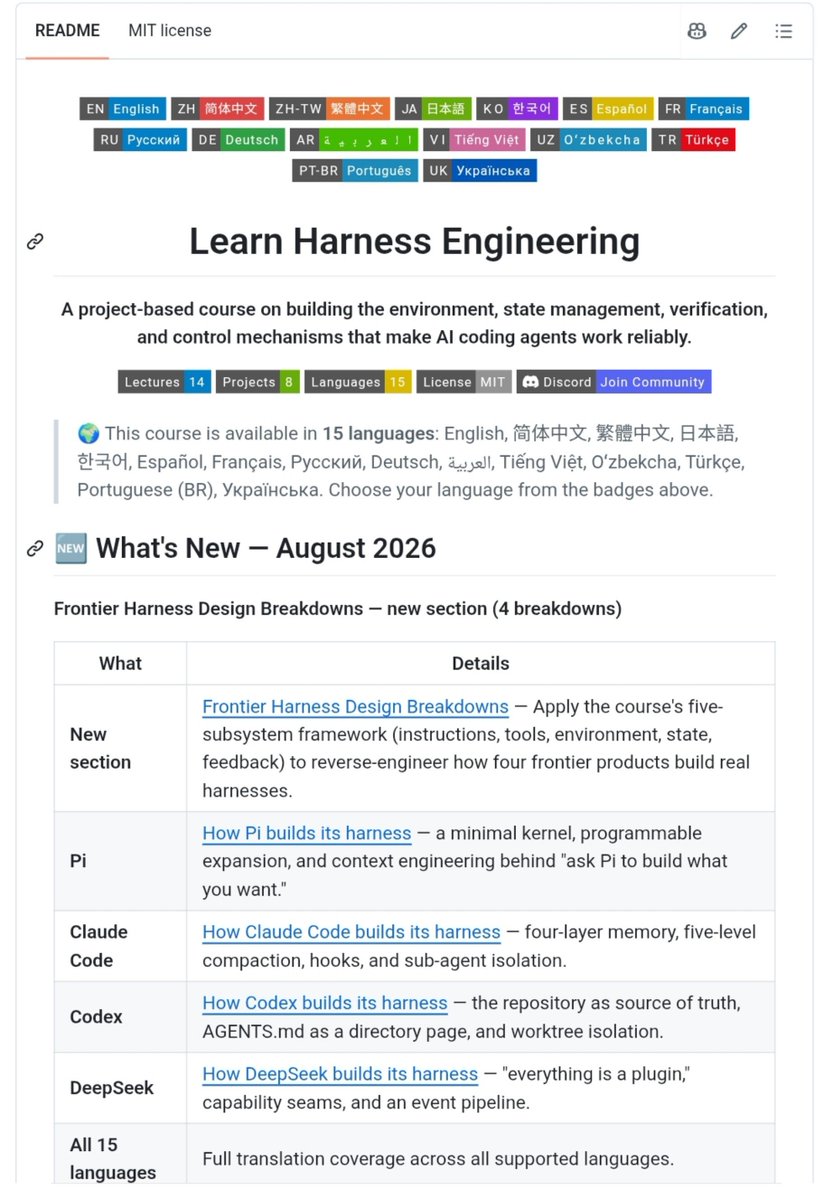The image size is (833, 1200).
Task: Click the EN English language badge
Action: [x=122, y=109]
